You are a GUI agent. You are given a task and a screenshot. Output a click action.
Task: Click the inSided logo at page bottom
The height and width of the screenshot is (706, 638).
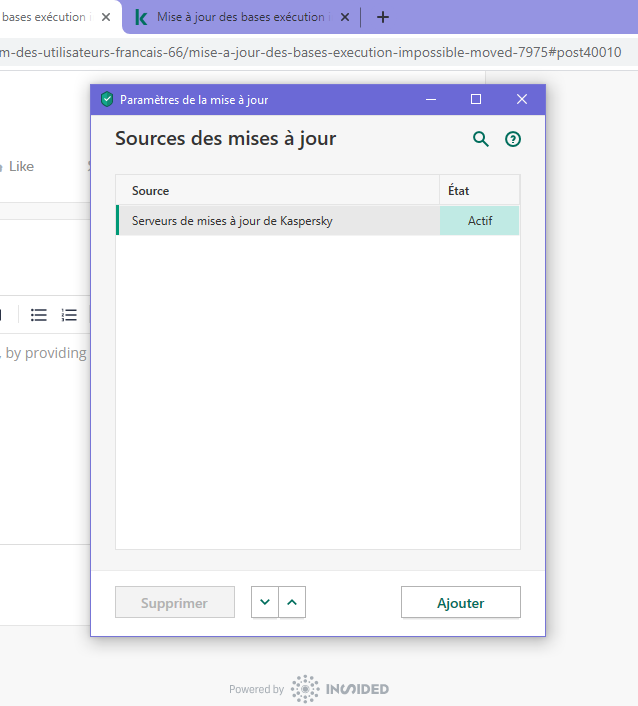click(340, 689)
